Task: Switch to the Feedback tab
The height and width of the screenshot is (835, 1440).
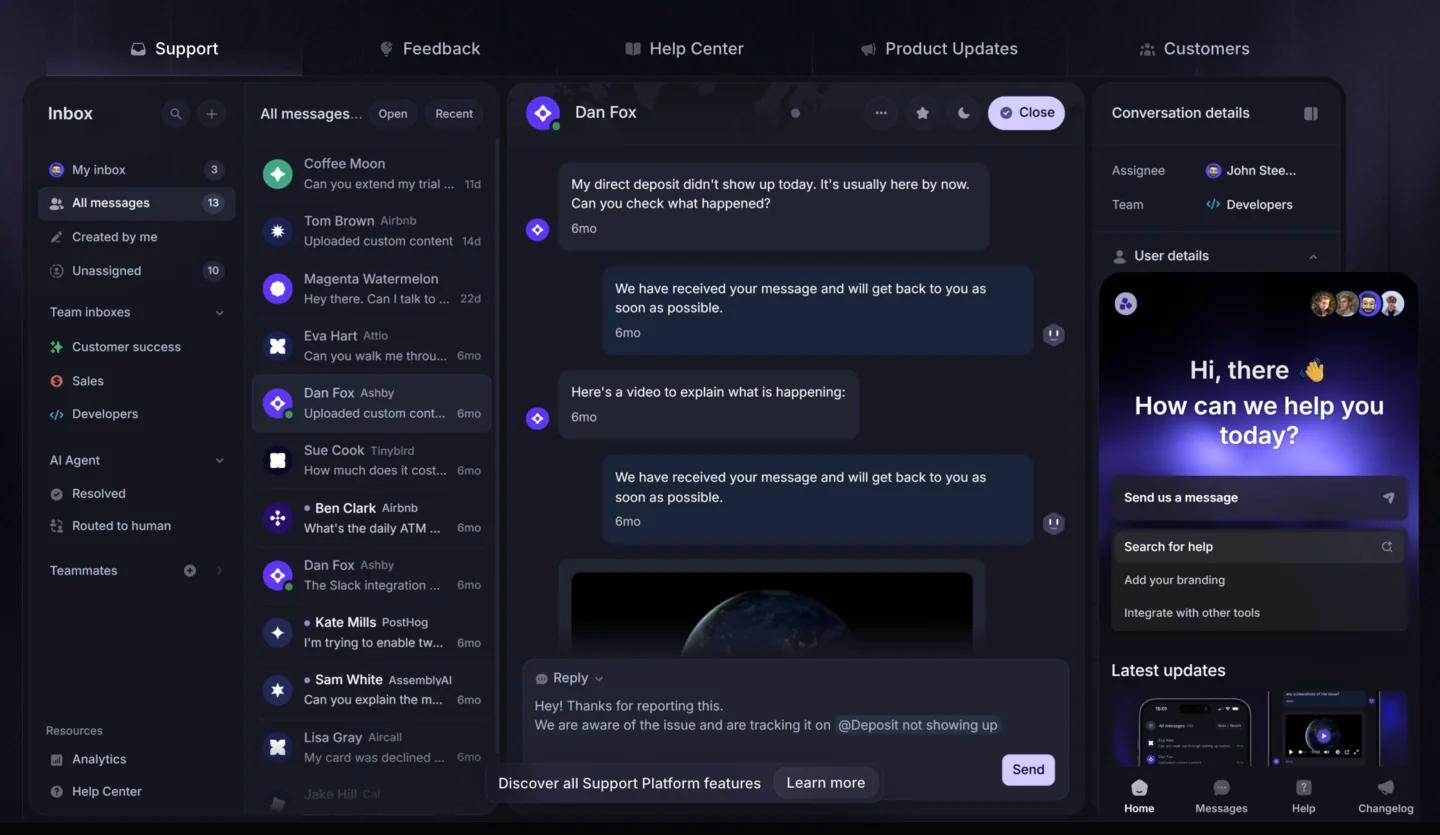Action: [x=430, y=49]
